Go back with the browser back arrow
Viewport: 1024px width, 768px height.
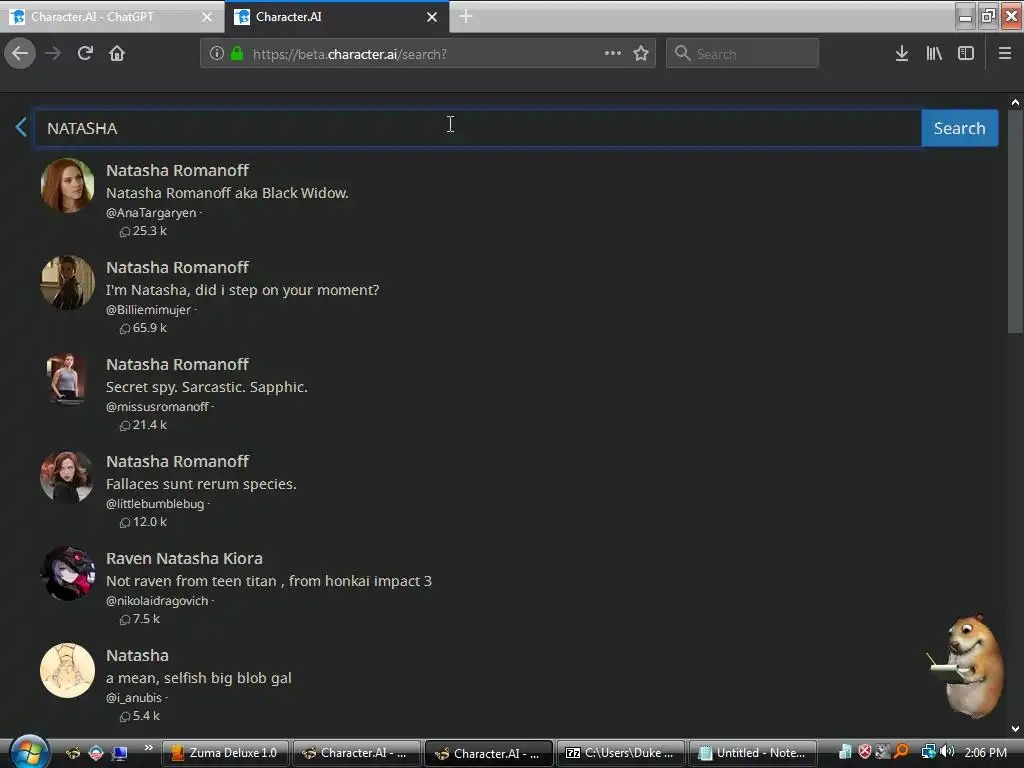(20, 54)
